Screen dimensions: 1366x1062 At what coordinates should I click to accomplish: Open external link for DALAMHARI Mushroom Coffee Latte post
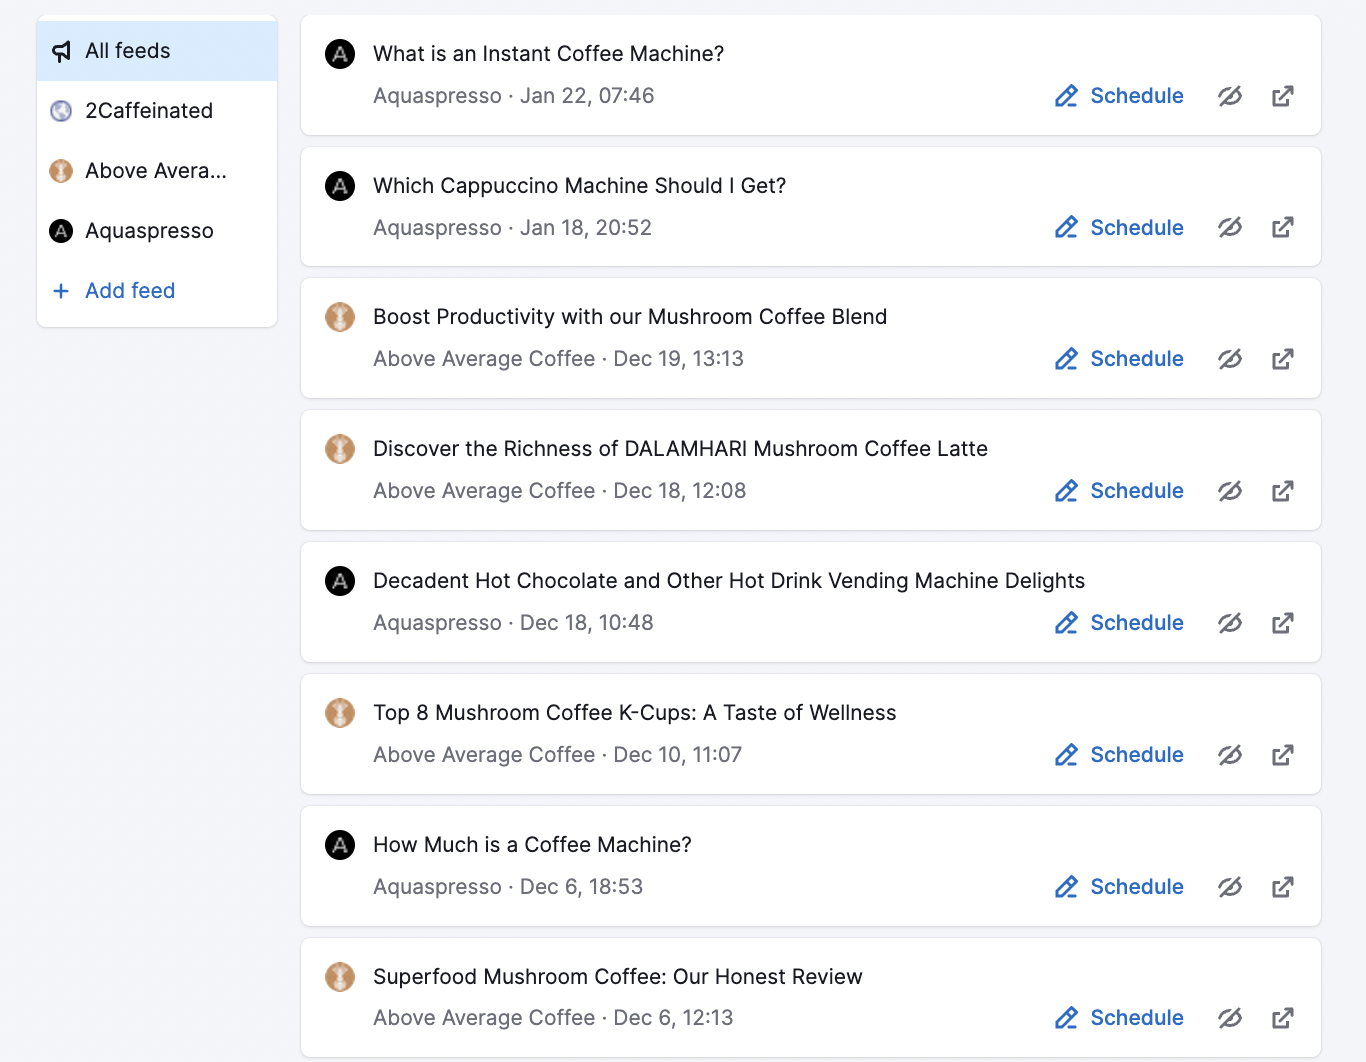[x=1282, y=491]
